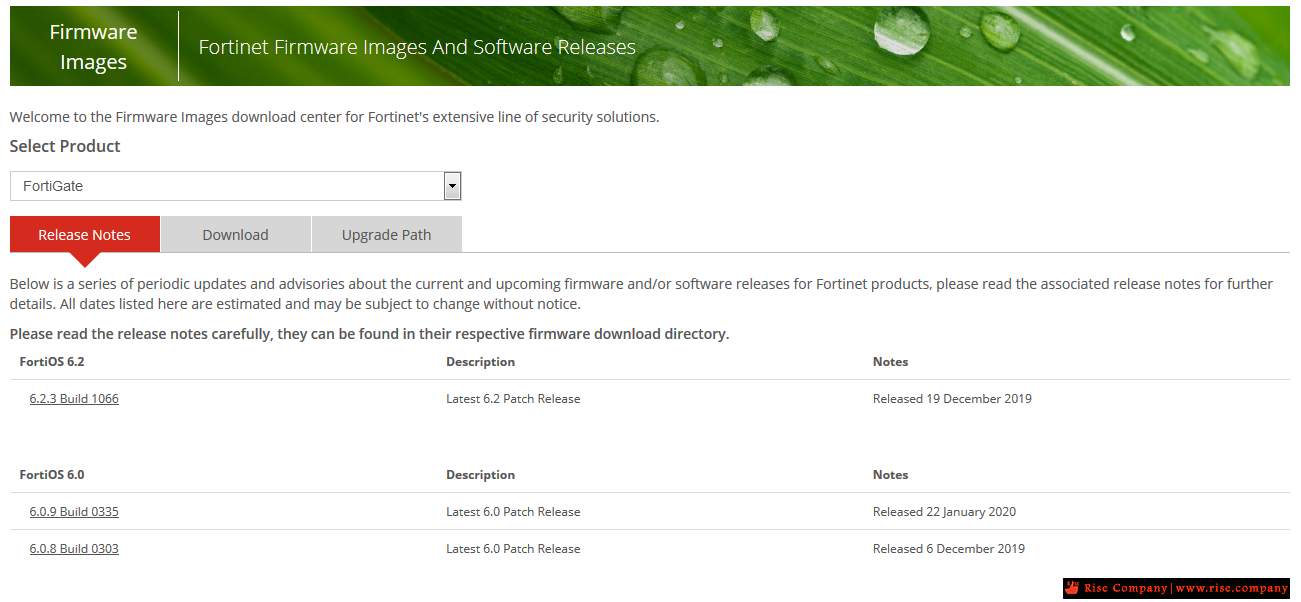
Task: Click the Select Product label
Action: tap(65, 146)
